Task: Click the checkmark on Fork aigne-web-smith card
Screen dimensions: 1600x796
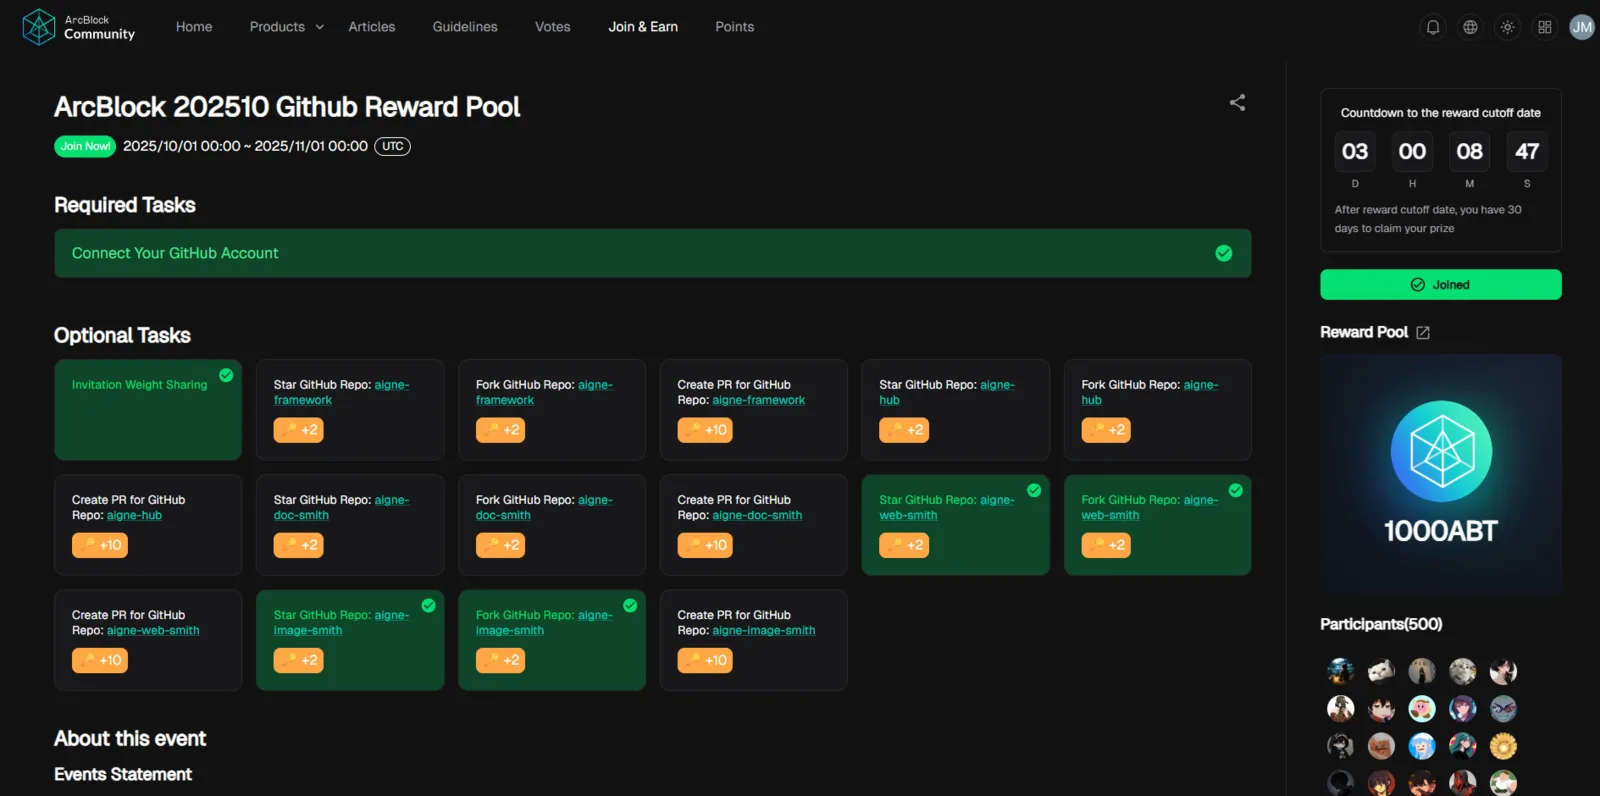Action: [x=1236, y=490]
